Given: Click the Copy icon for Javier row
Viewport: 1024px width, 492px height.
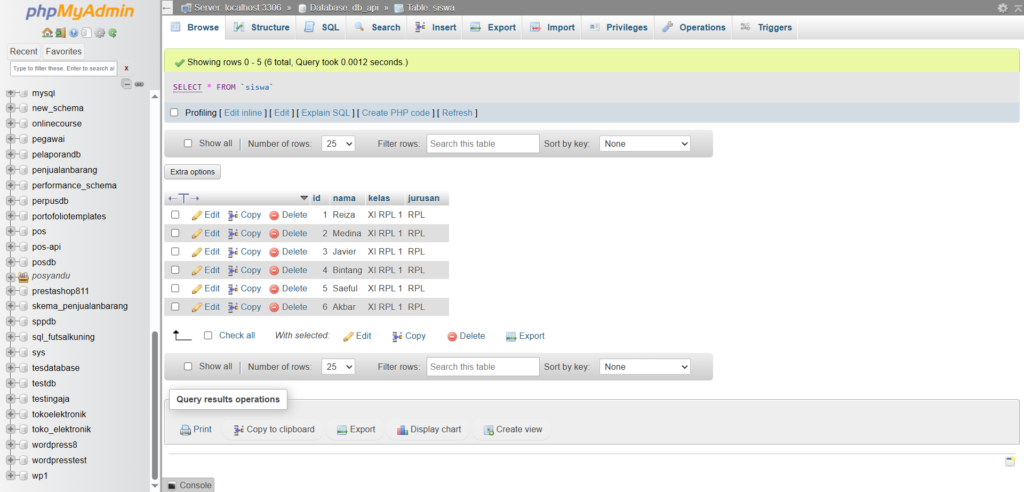Looking at the screenshot, I should point(233,252).
